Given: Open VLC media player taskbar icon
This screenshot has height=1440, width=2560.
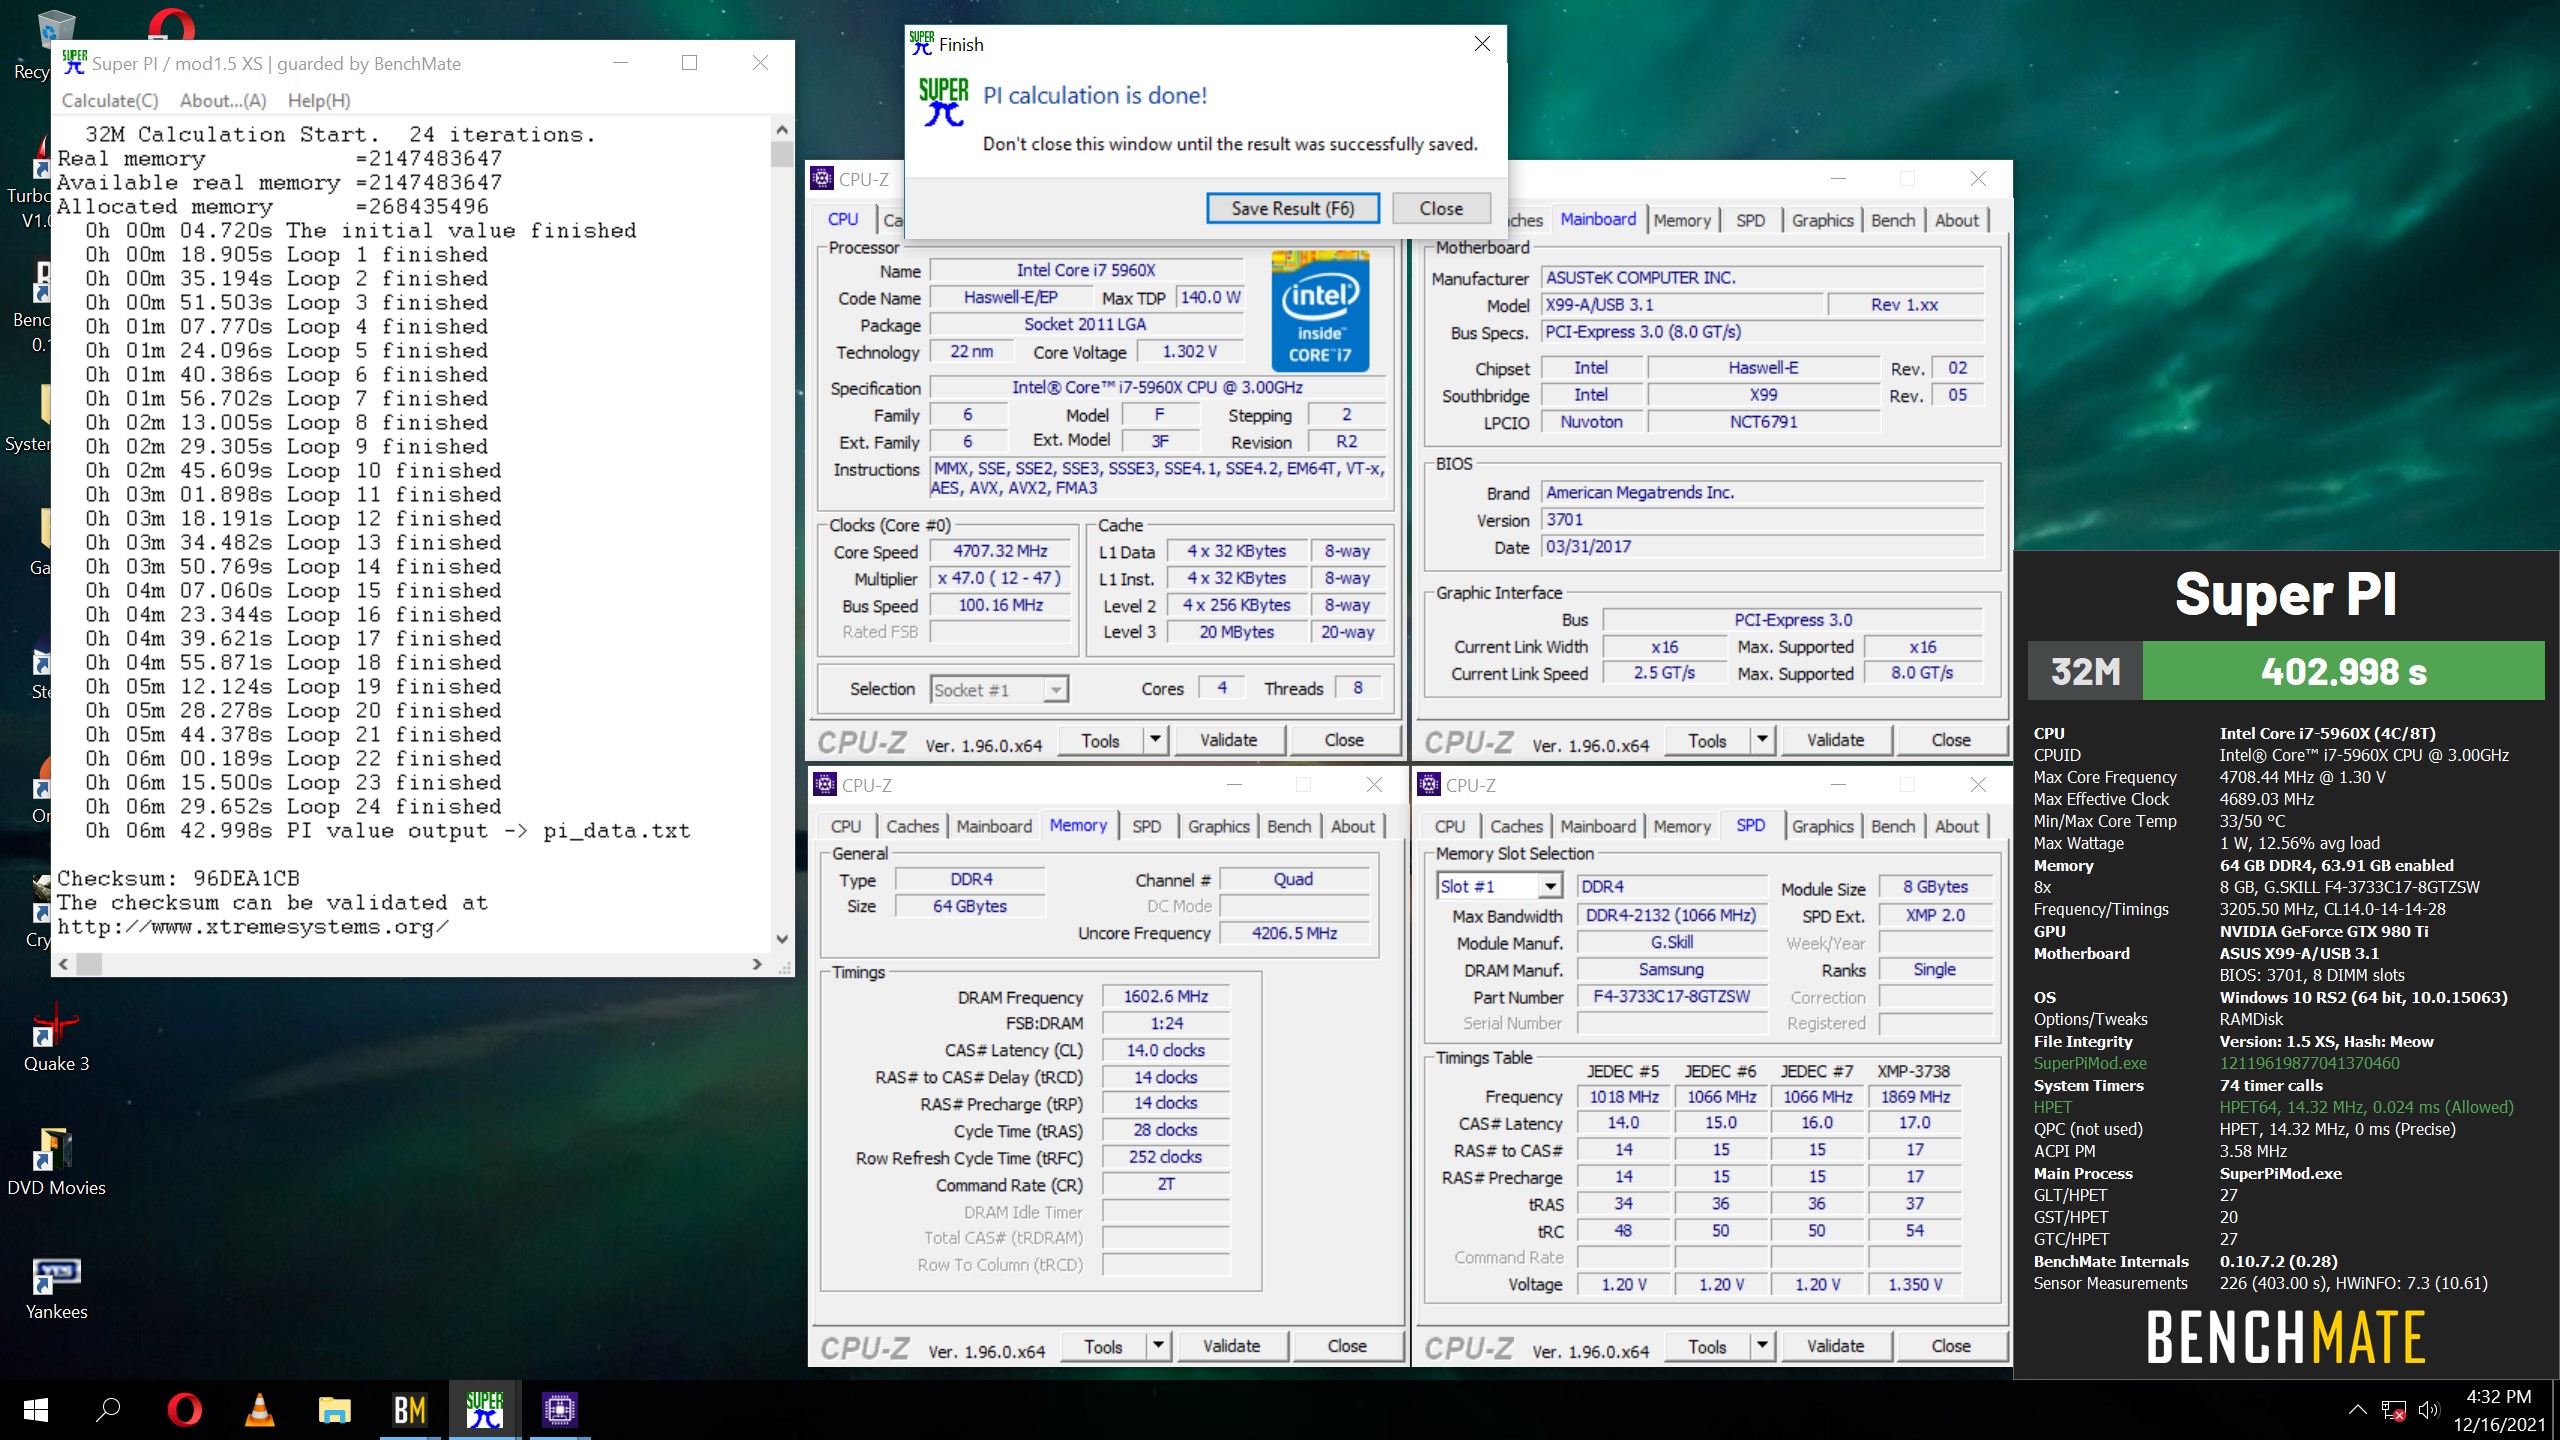Looking at the screenshot, I should 260,1410.
